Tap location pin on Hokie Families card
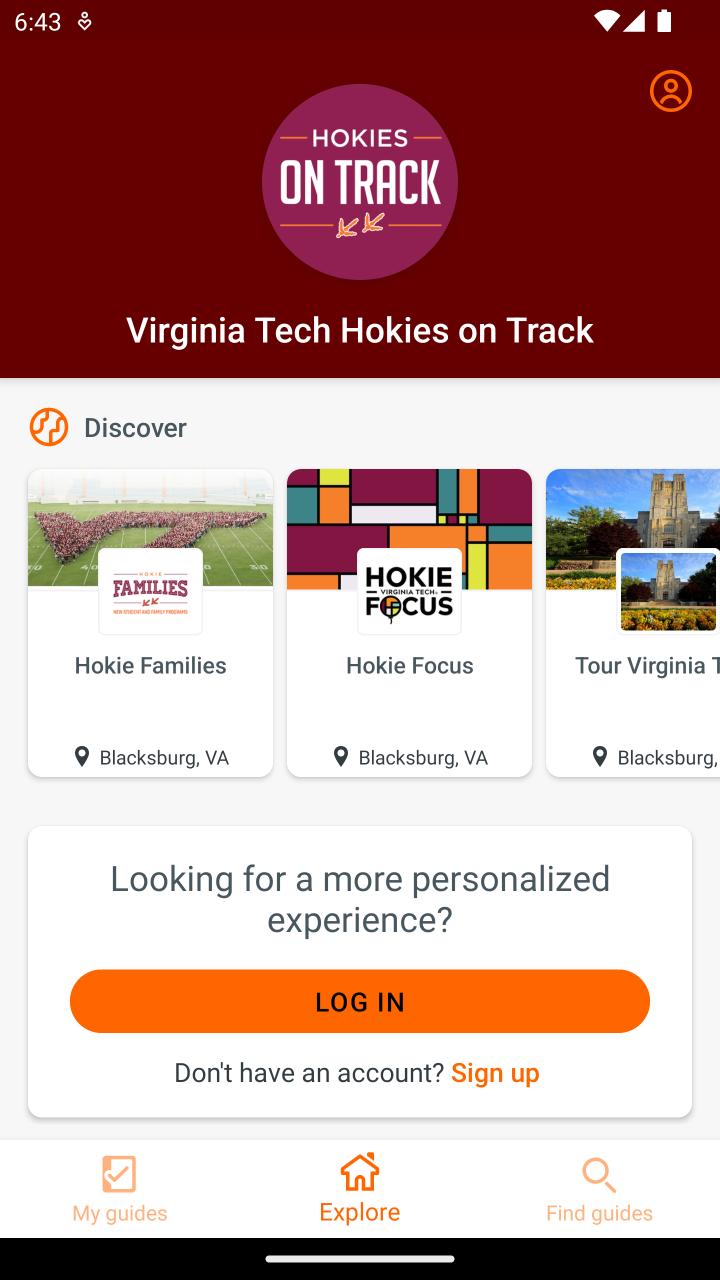Viewport: 720px width, 1280px height. (x=82, y=757)
